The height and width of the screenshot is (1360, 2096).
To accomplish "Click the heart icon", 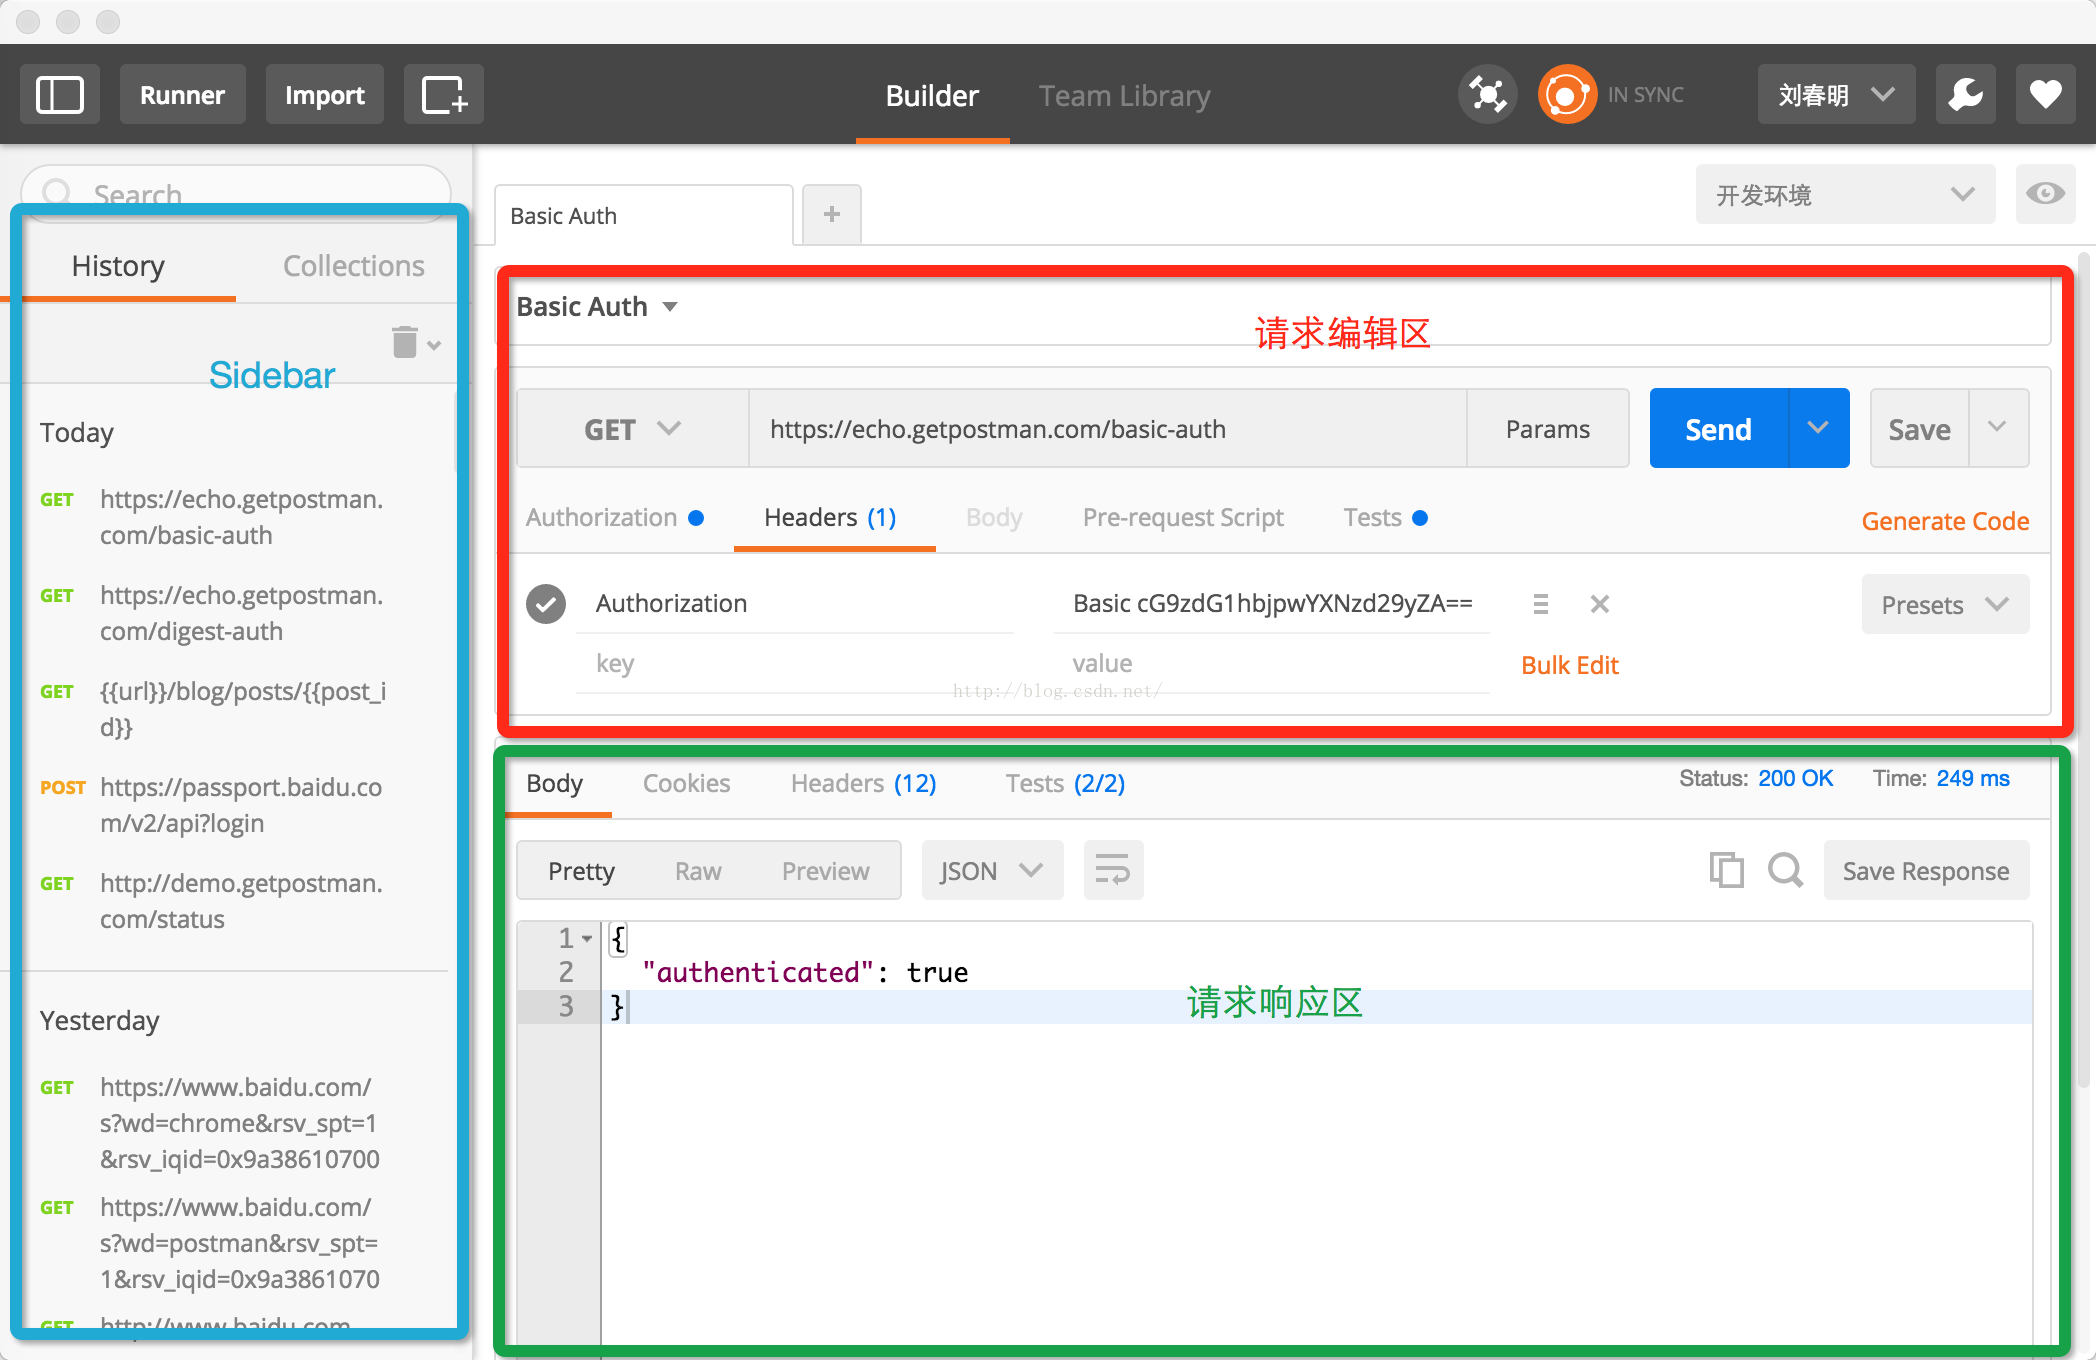I will 2045,95.
